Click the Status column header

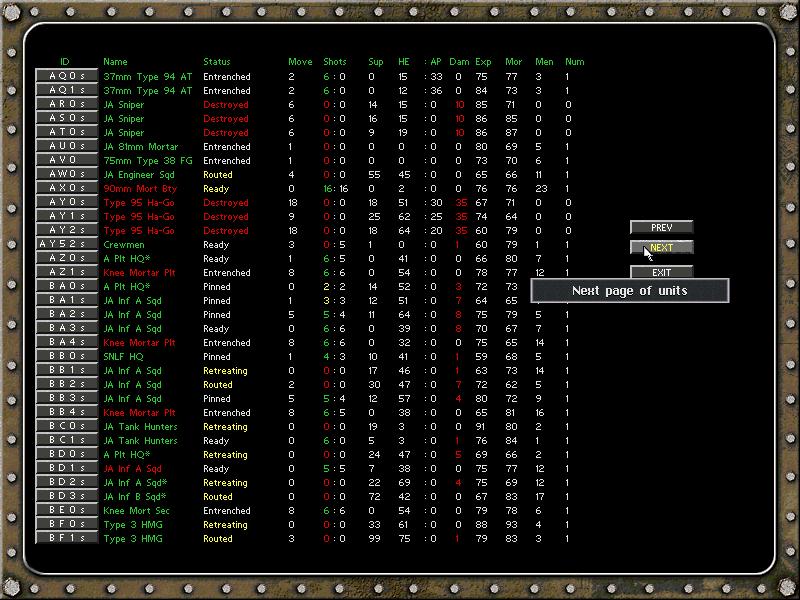click(217, 62)
